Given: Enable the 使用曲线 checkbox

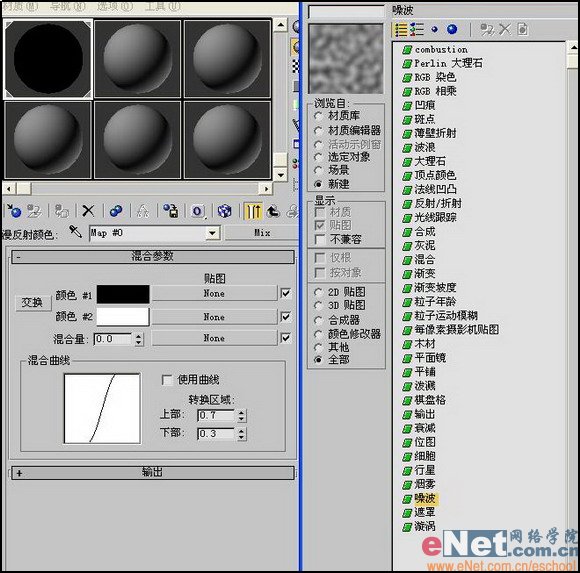Looking at the screenshot, I should point(167,380).
